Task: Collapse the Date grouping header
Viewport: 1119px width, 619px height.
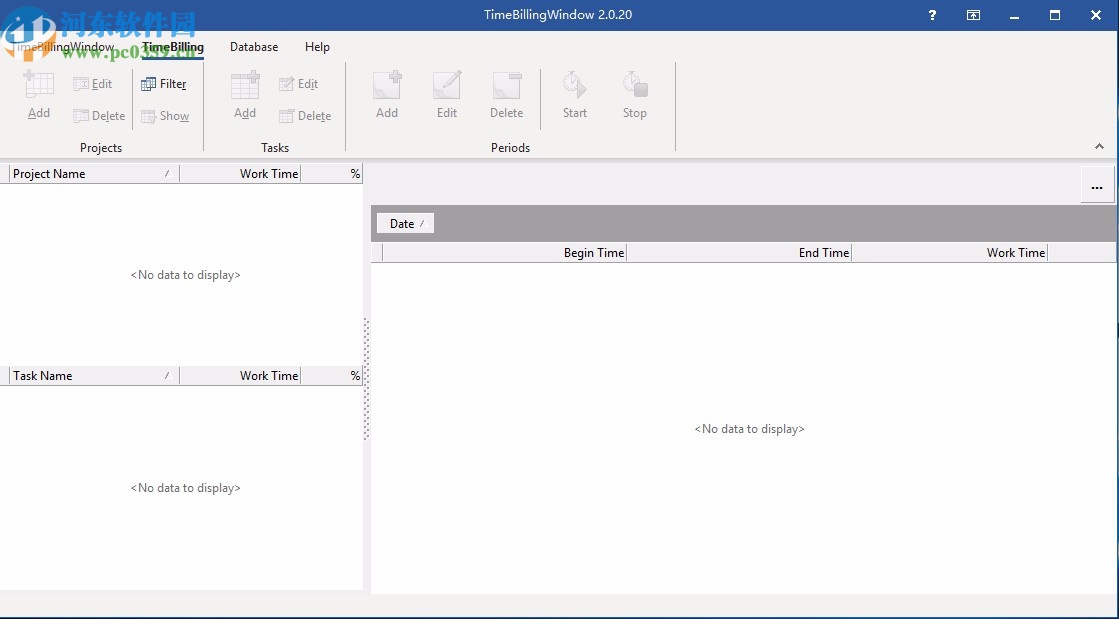Action: click(x=404, y=223)
